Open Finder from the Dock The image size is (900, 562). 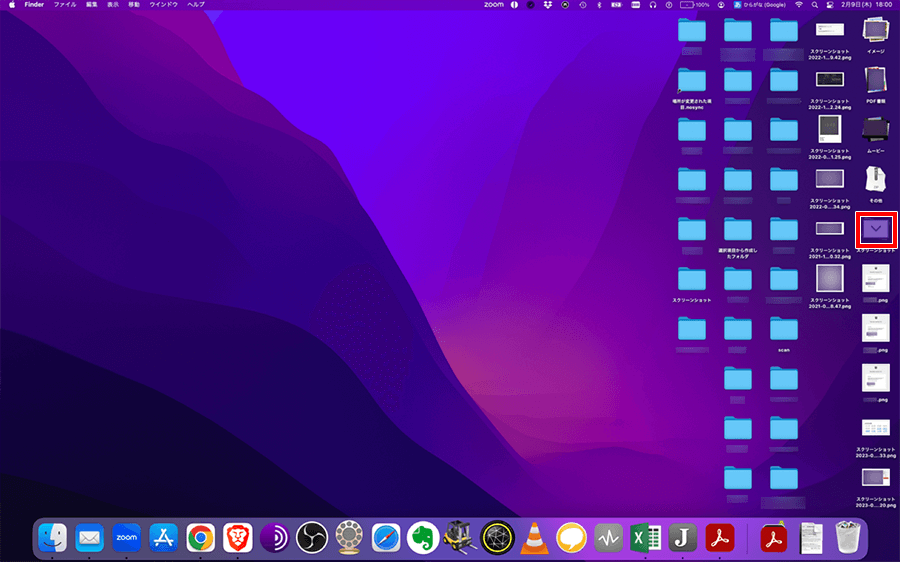point(52,538)
